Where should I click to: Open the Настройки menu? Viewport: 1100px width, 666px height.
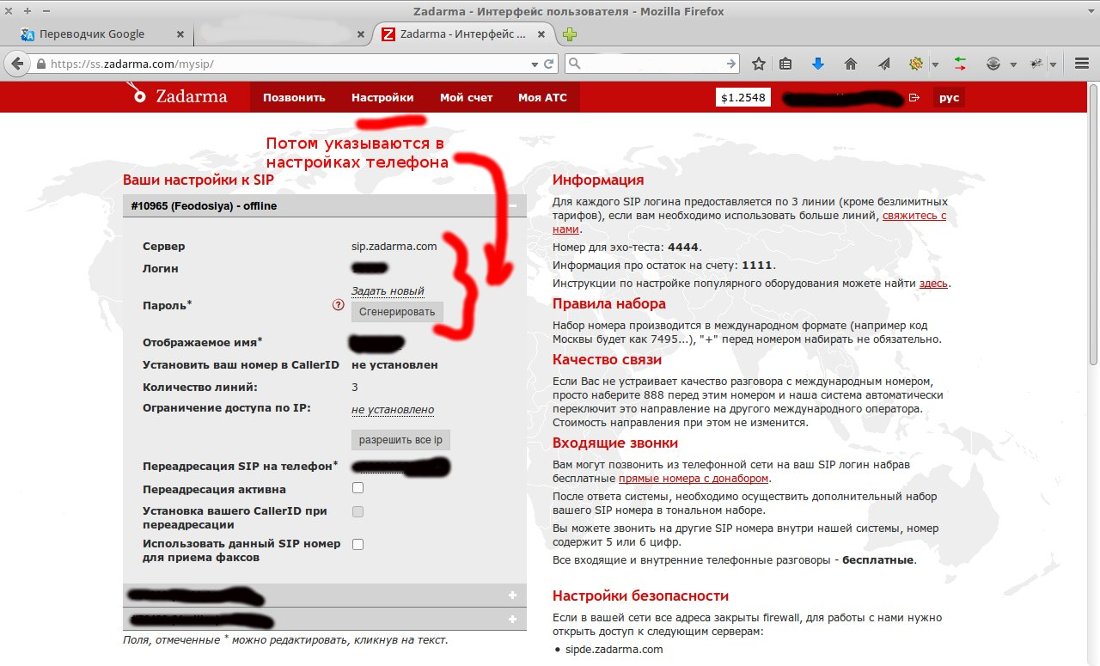pos(382,98)
